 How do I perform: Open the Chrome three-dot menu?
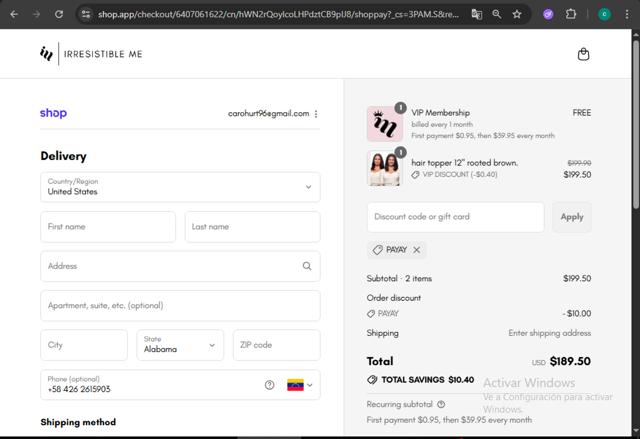(x=627, y=14)
